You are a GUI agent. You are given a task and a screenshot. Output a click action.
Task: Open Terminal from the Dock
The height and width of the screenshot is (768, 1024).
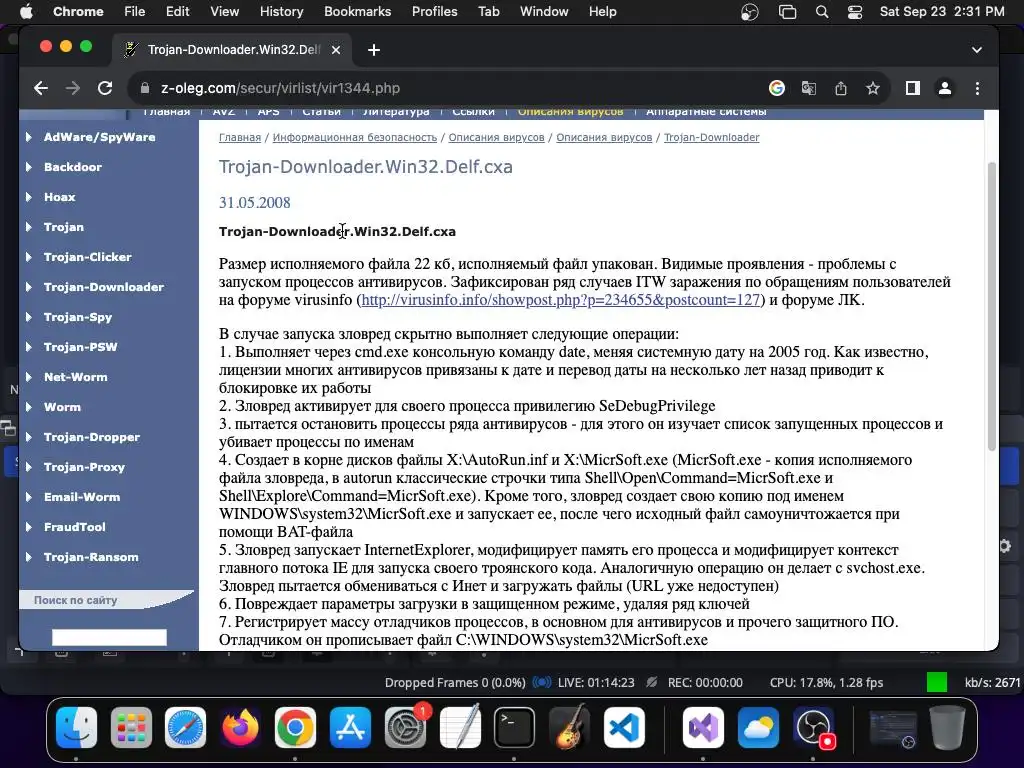click(x=514, y=728)
